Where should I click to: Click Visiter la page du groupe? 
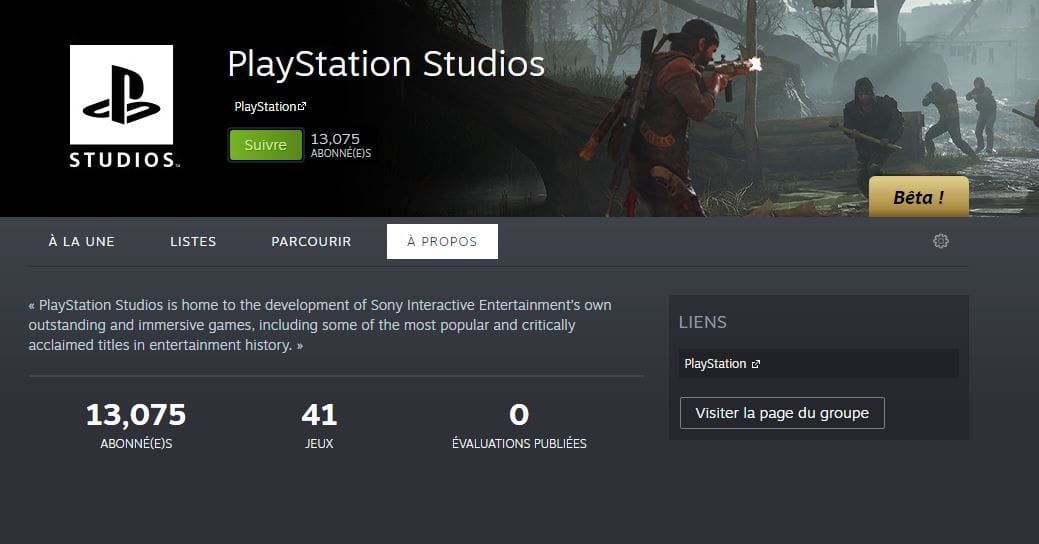click(x=782, y=413)
